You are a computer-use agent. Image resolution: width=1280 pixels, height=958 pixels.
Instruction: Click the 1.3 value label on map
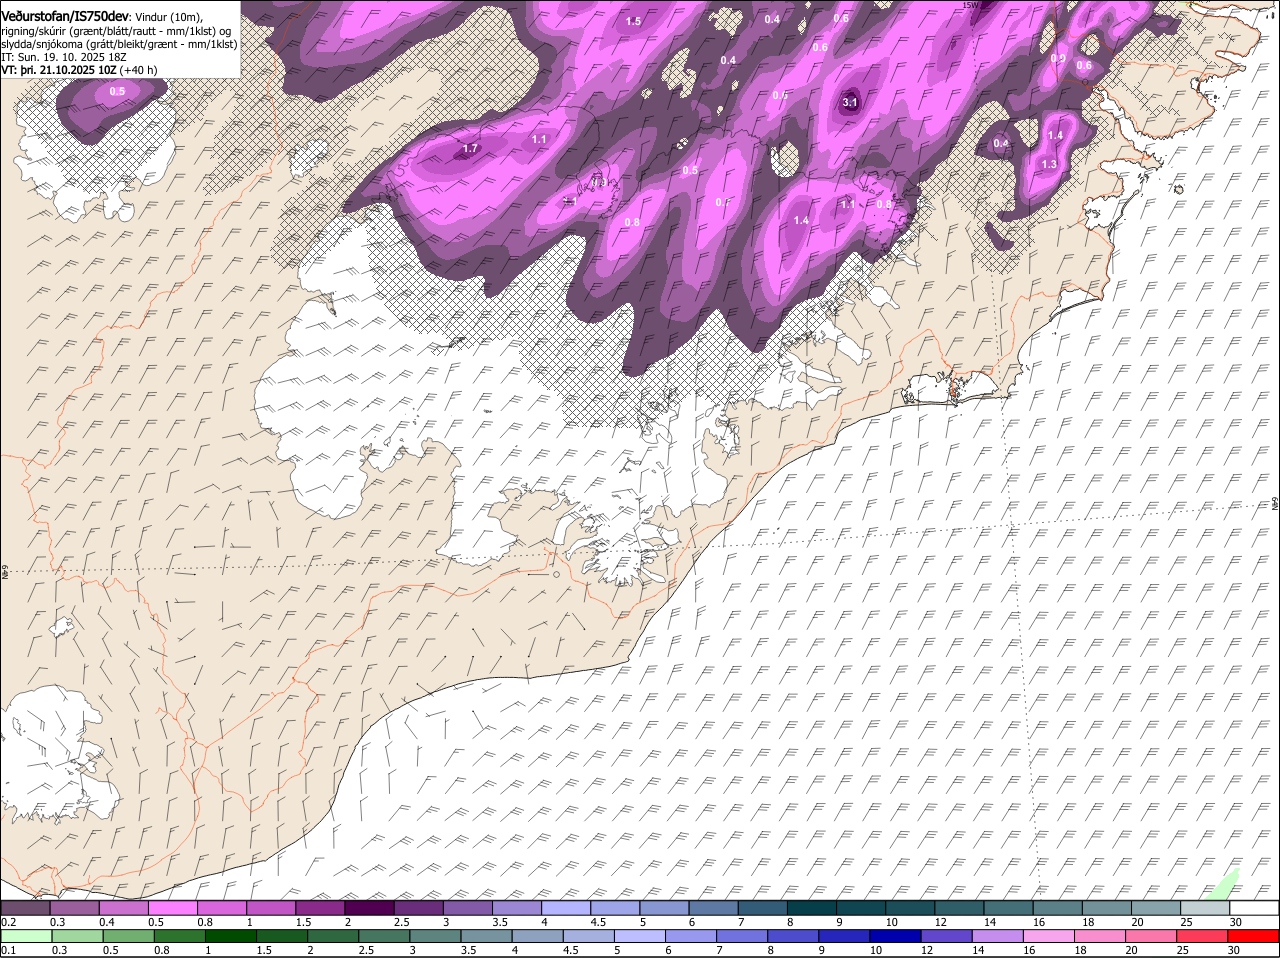(x=1049, y=164)
